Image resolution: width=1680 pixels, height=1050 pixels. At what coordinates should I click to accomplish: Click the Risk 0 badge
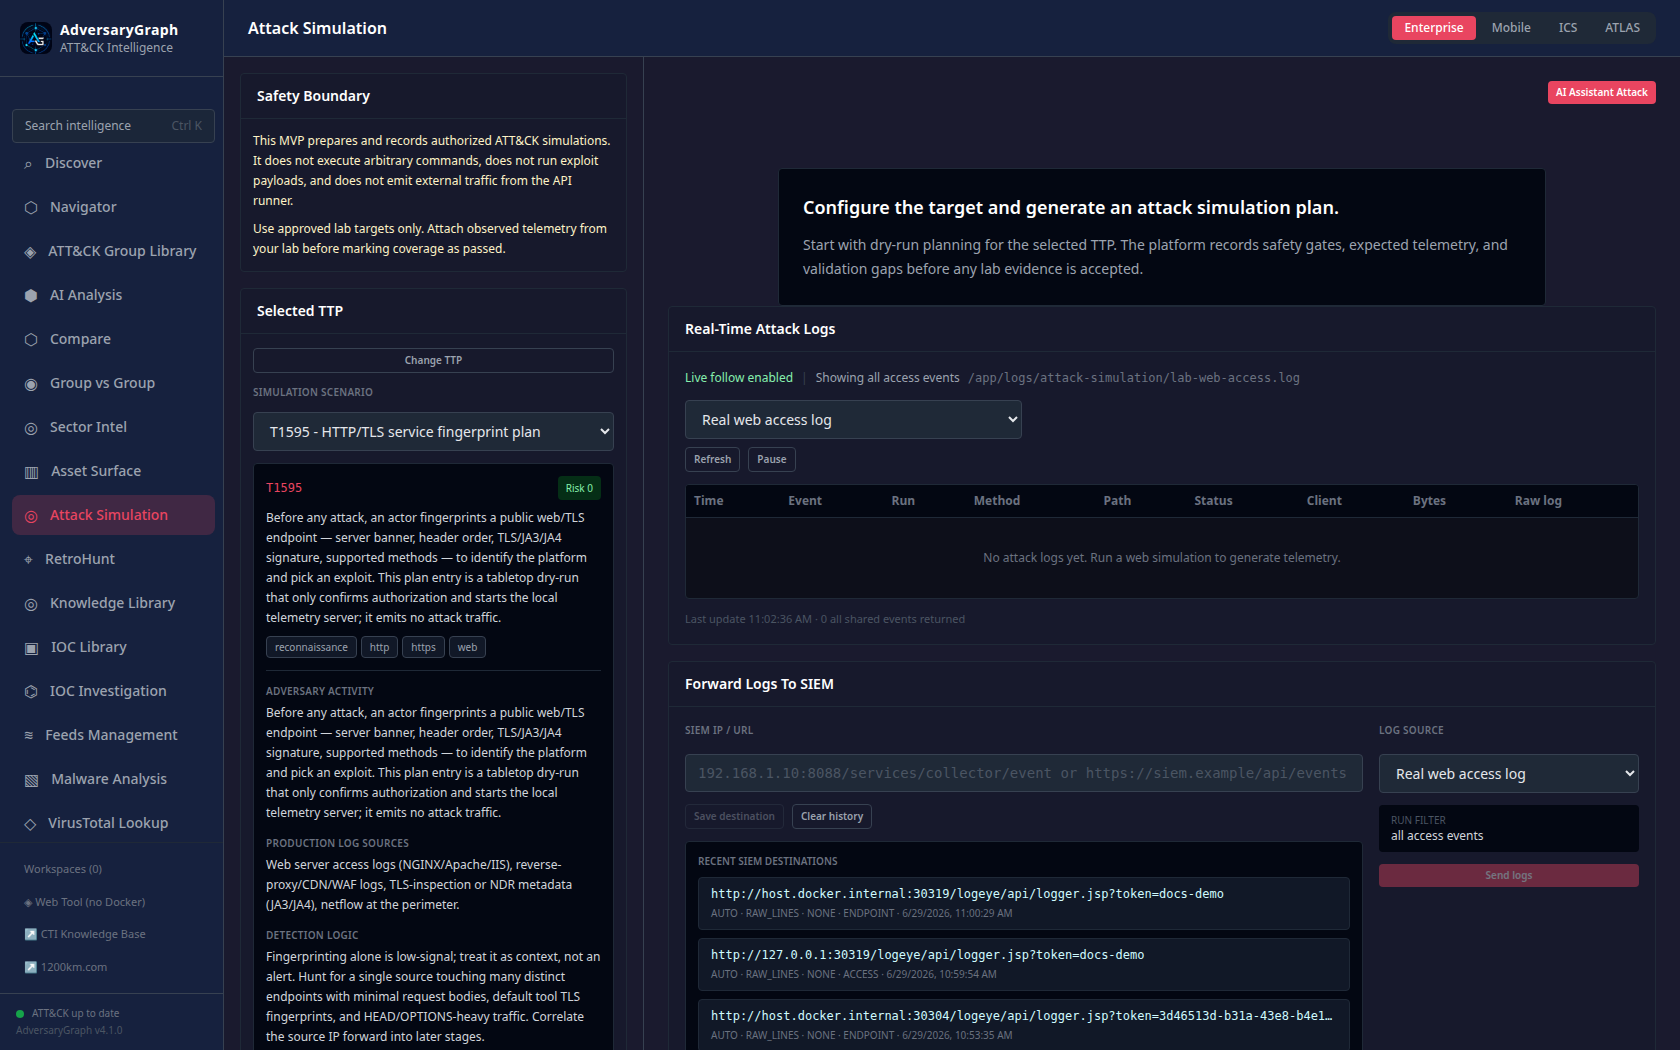click(579, 488)
